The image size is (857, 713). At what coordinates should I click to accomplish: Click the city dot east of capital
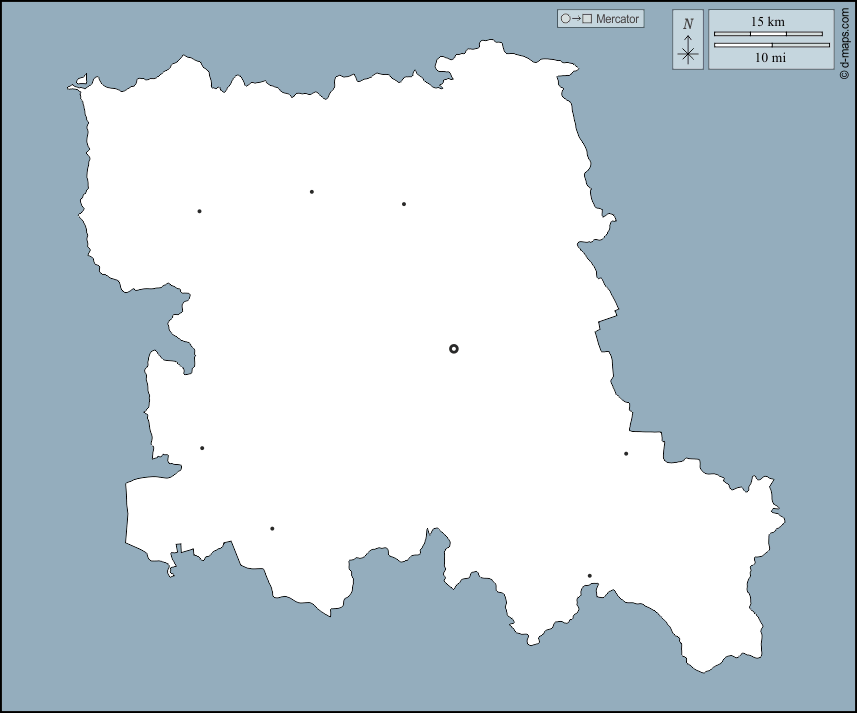click(x=626, y=453)
